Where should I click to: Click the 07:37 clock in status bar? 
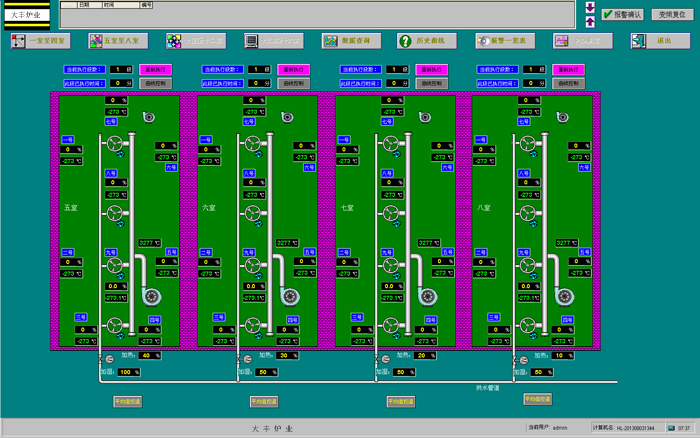click(683, 428)
